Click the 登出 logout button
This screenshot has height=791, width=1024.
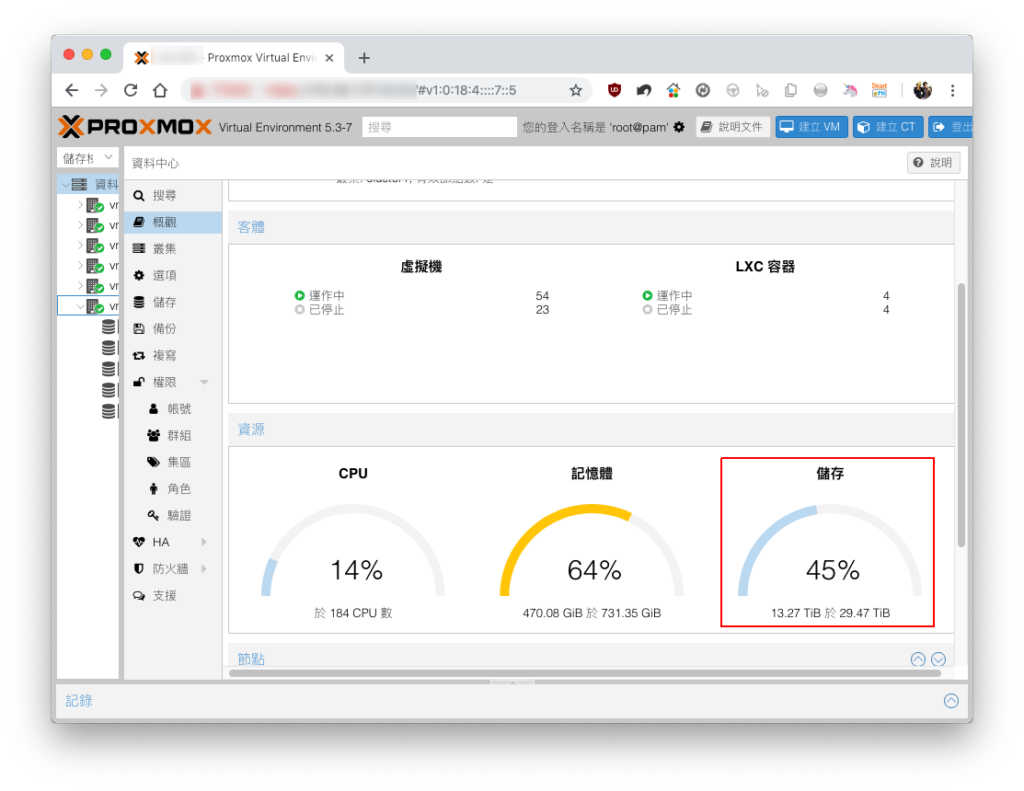tap(950, 127)
